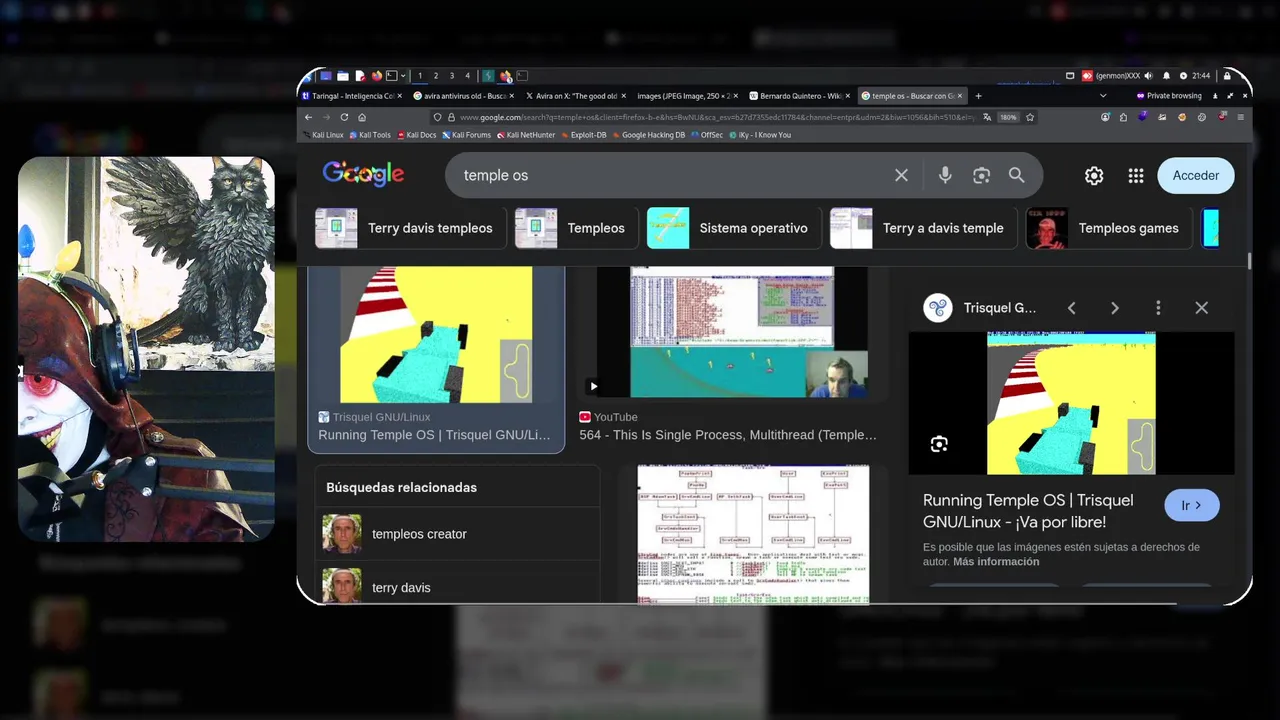Go to the Firefox home page
The image size is (1280, 720).
pyautogui.click(x=362, y=117)
